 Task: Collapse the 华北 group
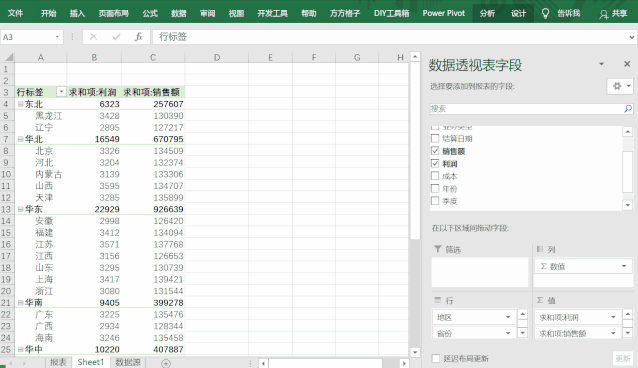pos(20,139)
